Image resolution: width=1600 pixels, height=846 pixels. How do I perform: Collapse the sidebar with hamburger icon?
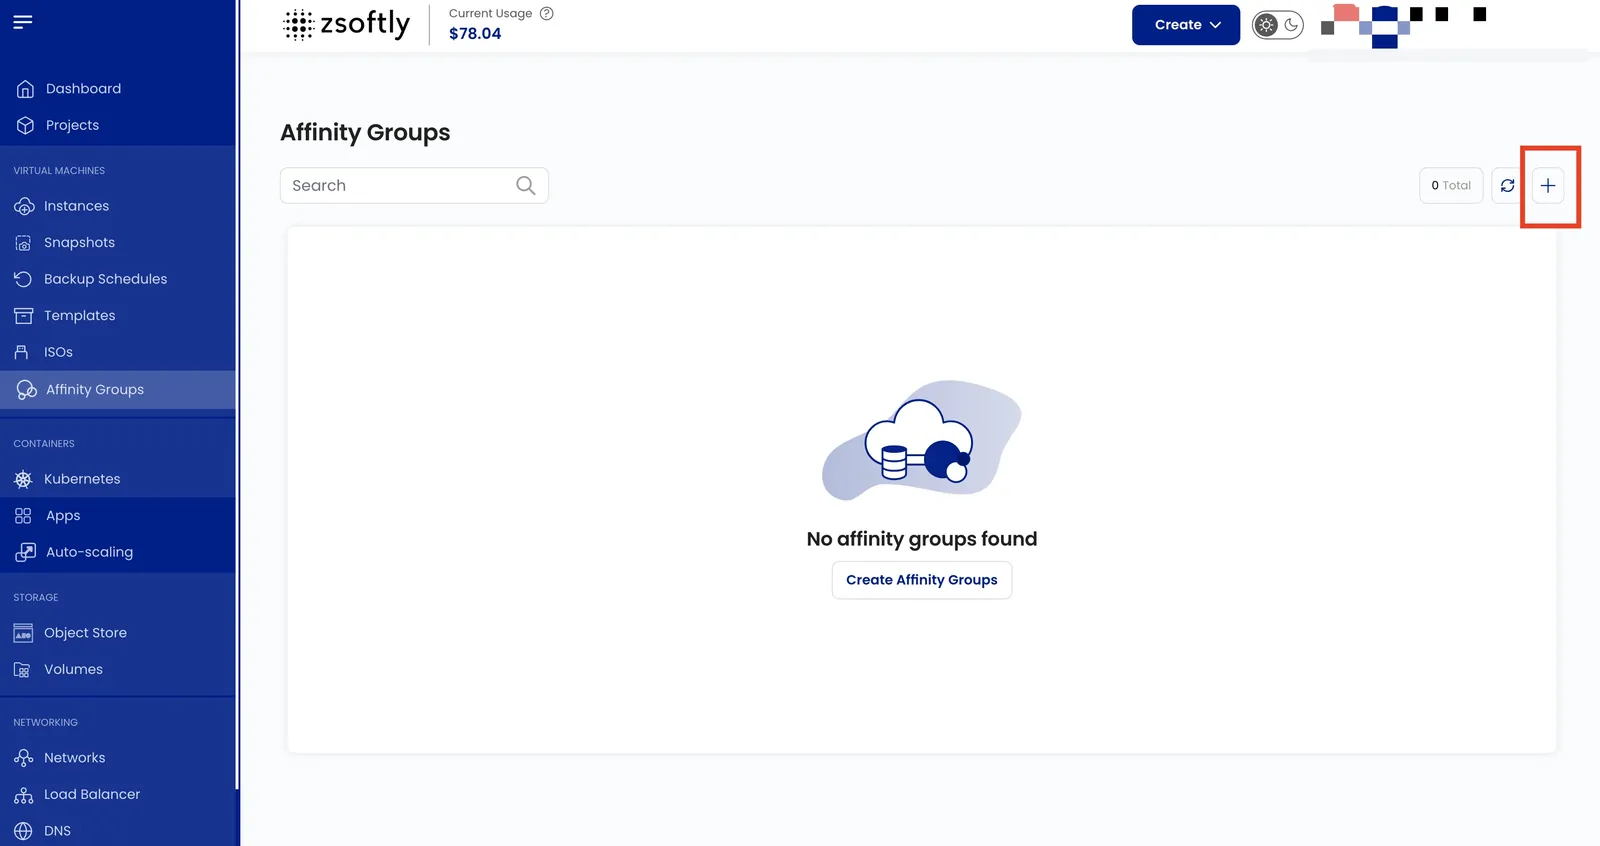tap(23, 21)
